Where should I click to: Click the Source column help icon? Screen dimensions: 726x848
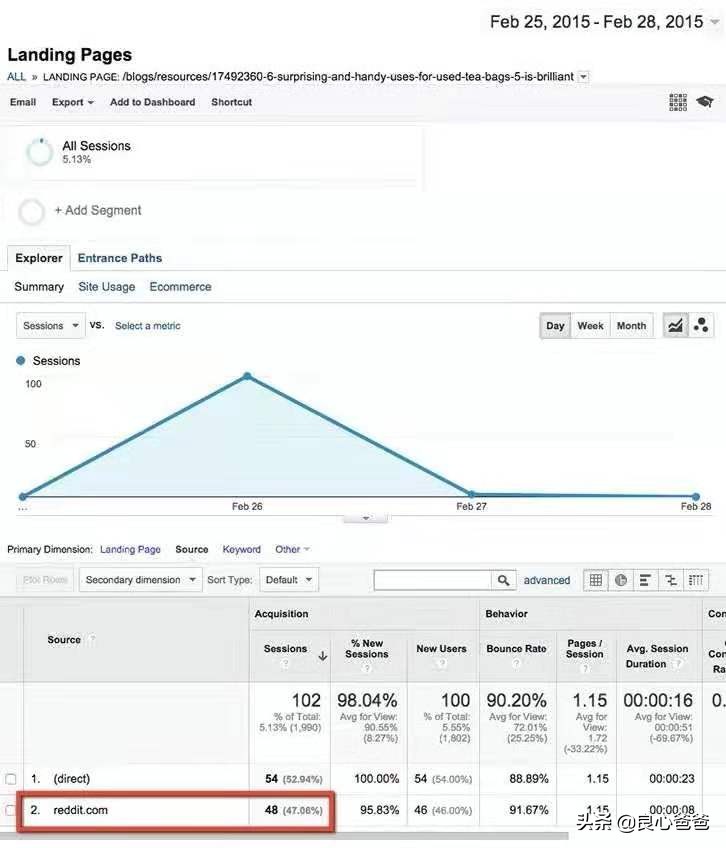[x=93, y=640]
